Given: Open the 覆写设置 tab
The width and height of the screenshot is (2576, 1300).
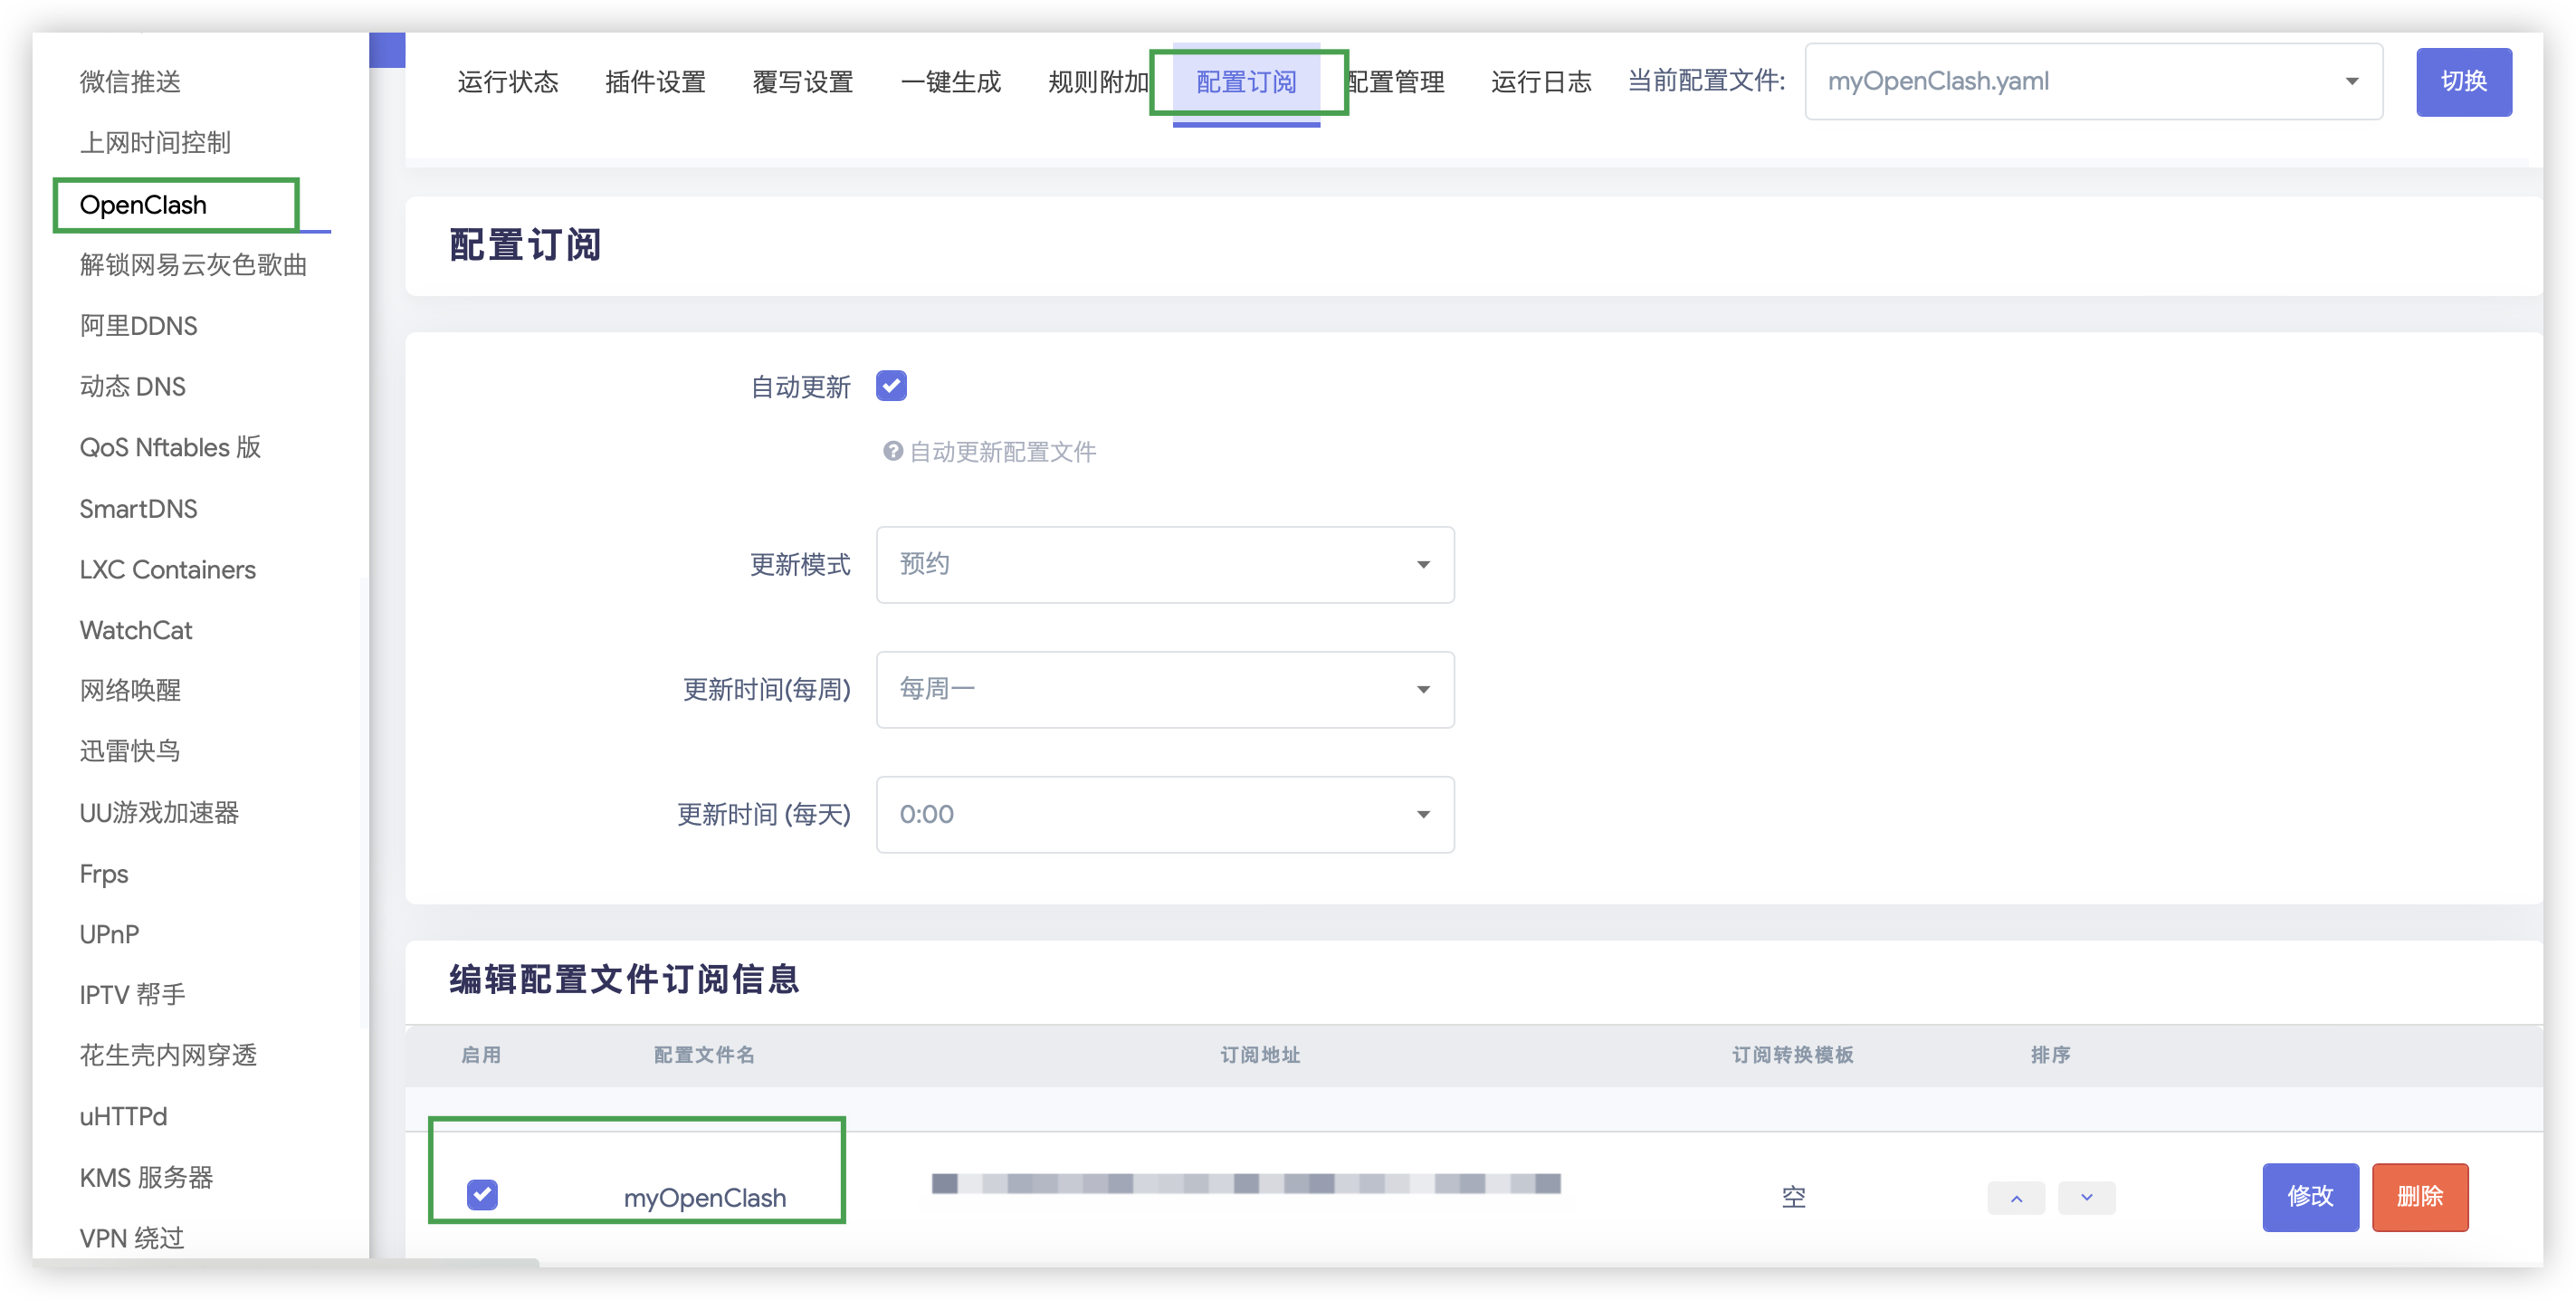Looking at the screenshot, I should tap(802, 82).
